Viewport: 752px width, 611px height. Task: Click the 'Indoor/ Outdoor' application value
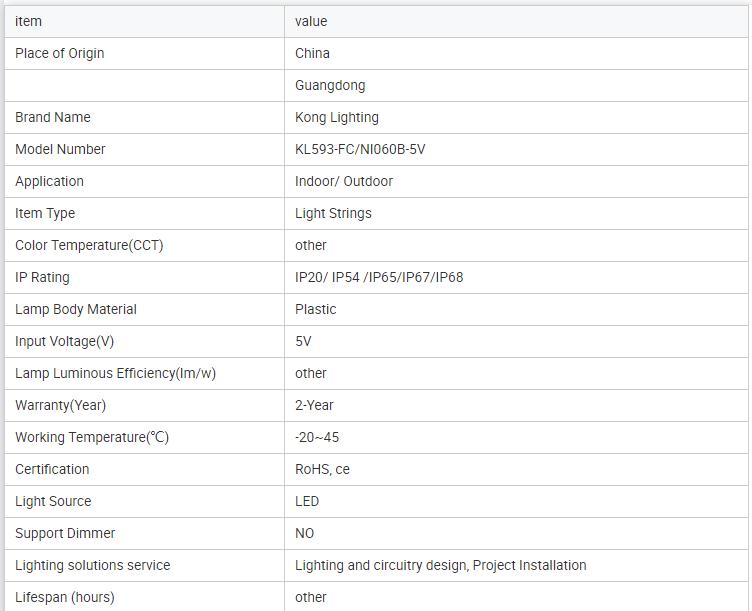344,181
